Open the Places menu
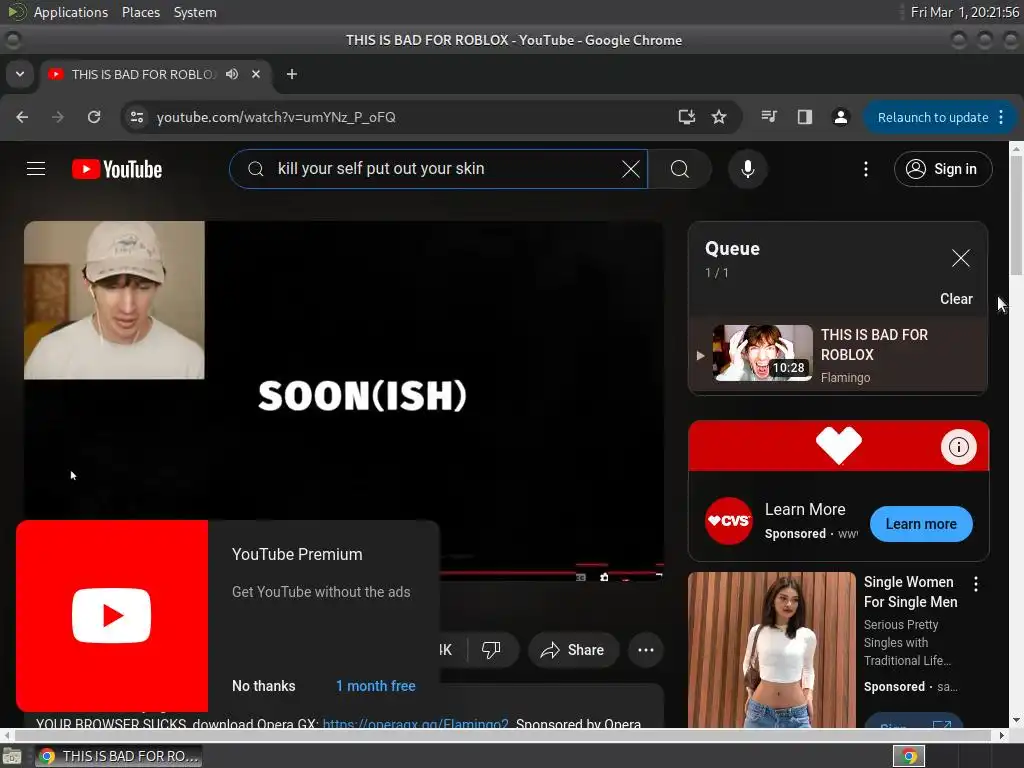This screenshot has width=1024, height=768. tap(140, 12)
